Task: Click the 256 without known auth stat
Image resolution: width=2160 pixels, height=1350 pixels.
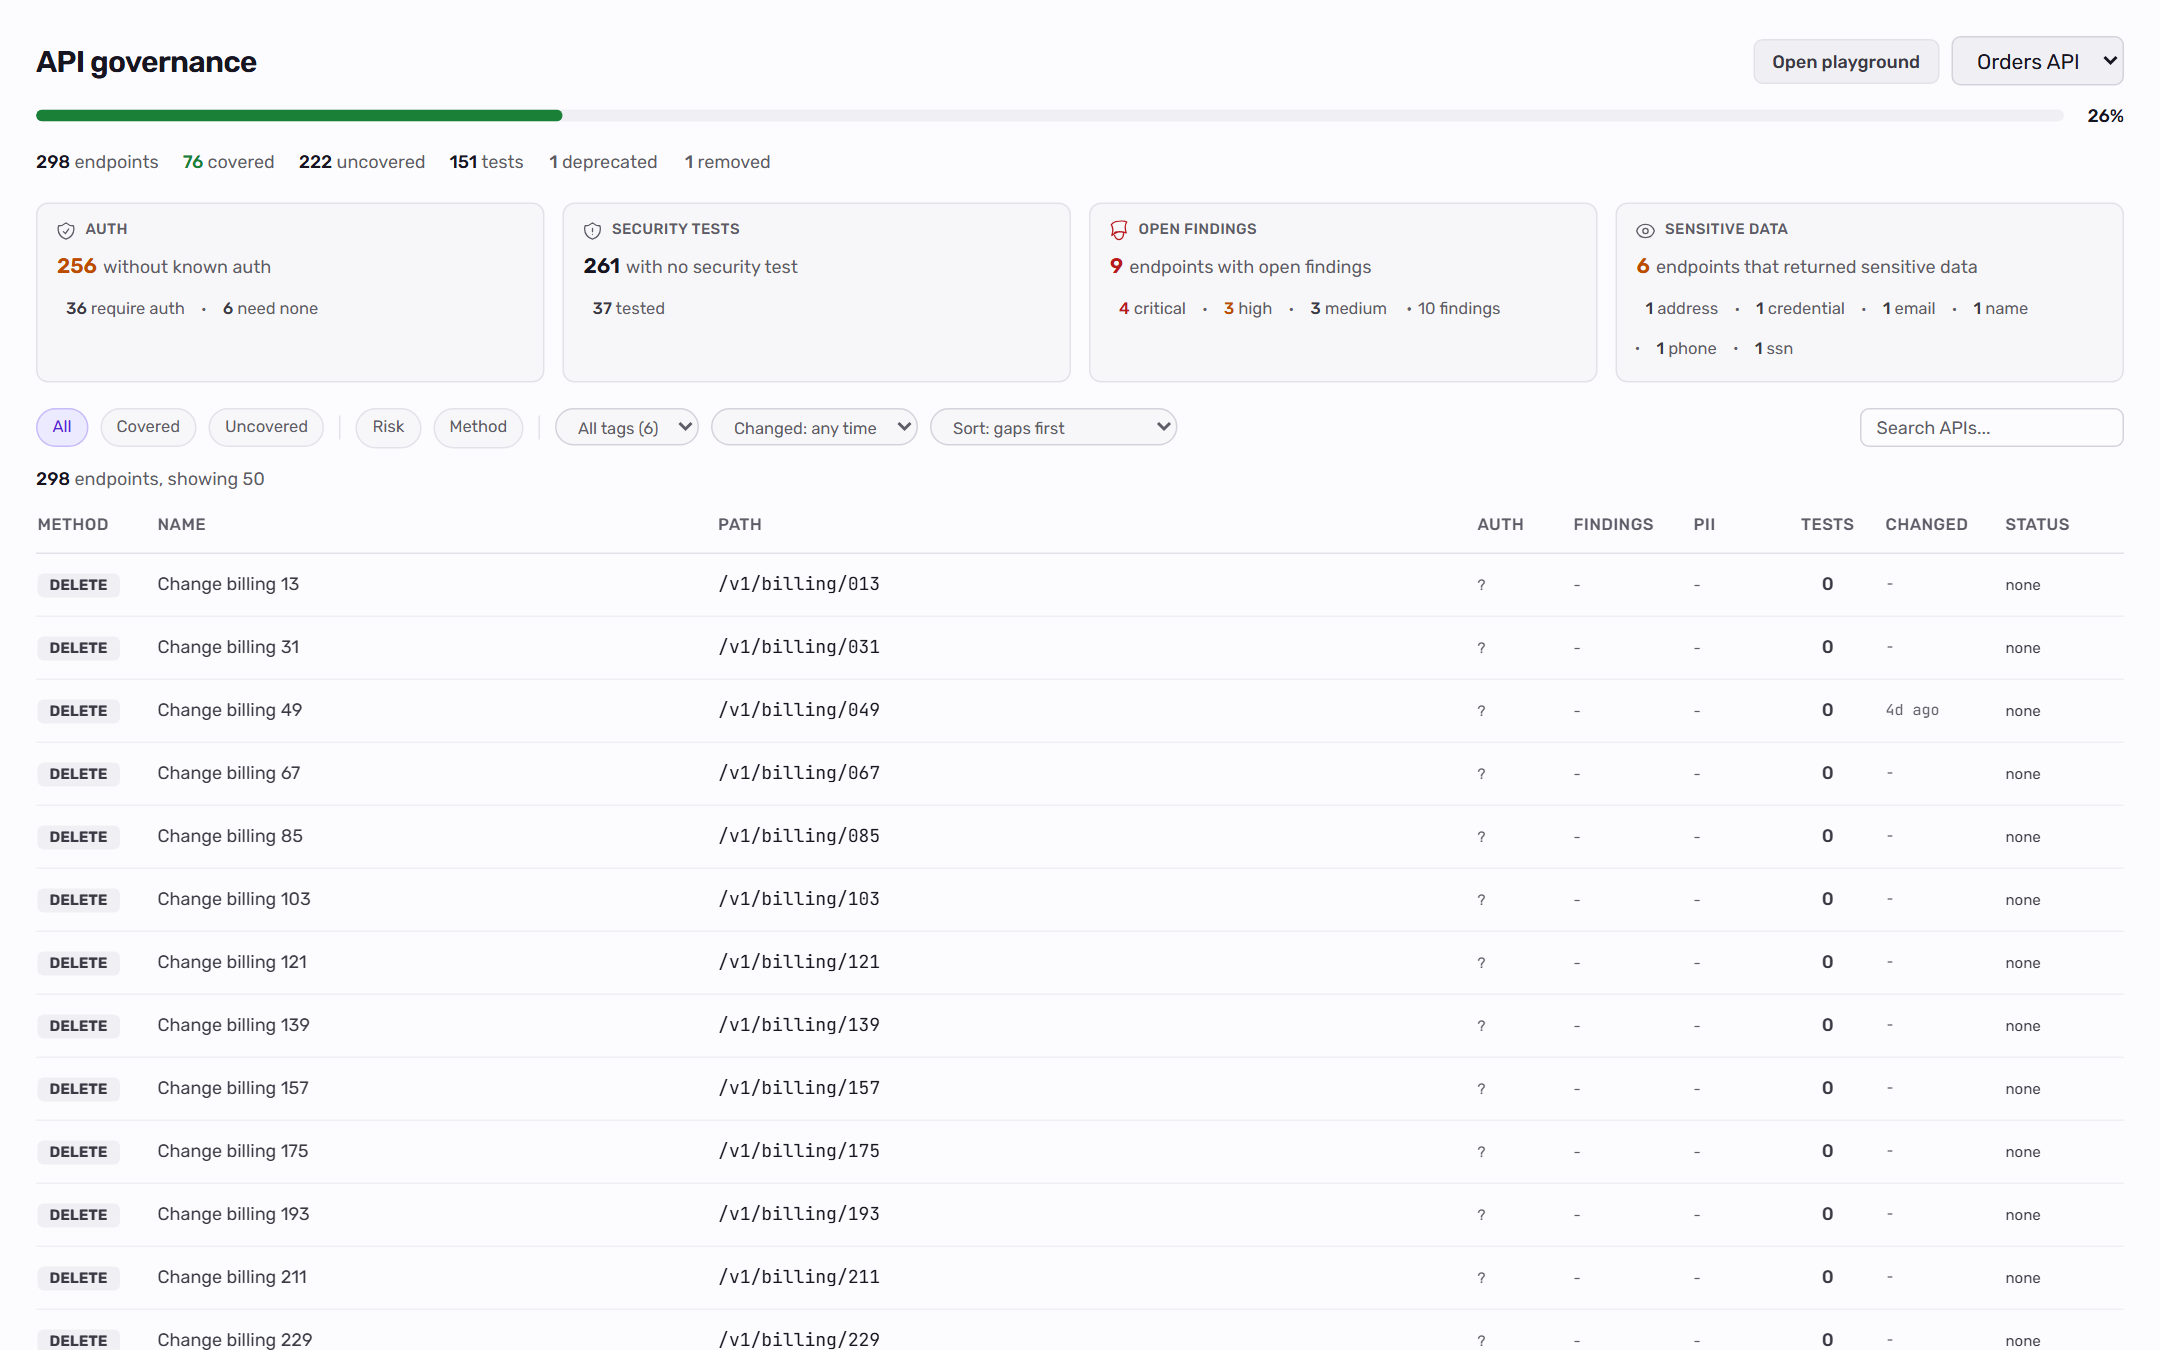Action: point(164,266)
